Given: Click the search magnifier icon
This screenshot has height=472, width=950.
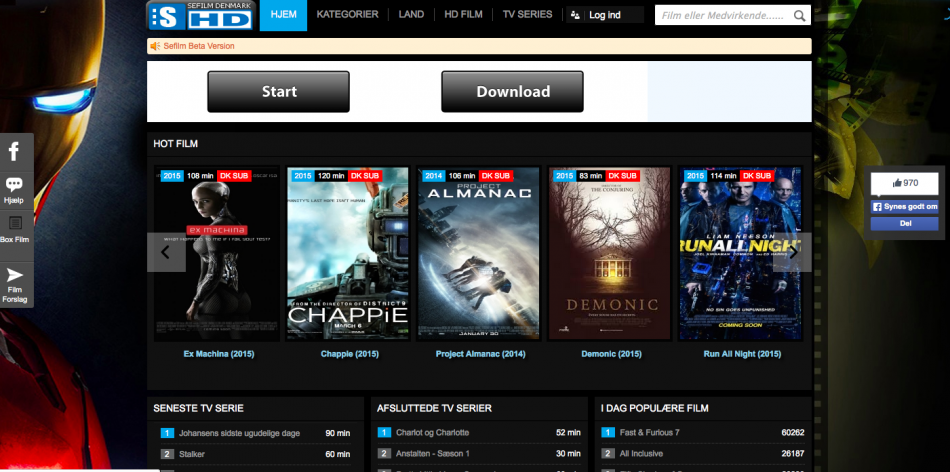Looking at the screenshot, I should (x=800, y=16).
